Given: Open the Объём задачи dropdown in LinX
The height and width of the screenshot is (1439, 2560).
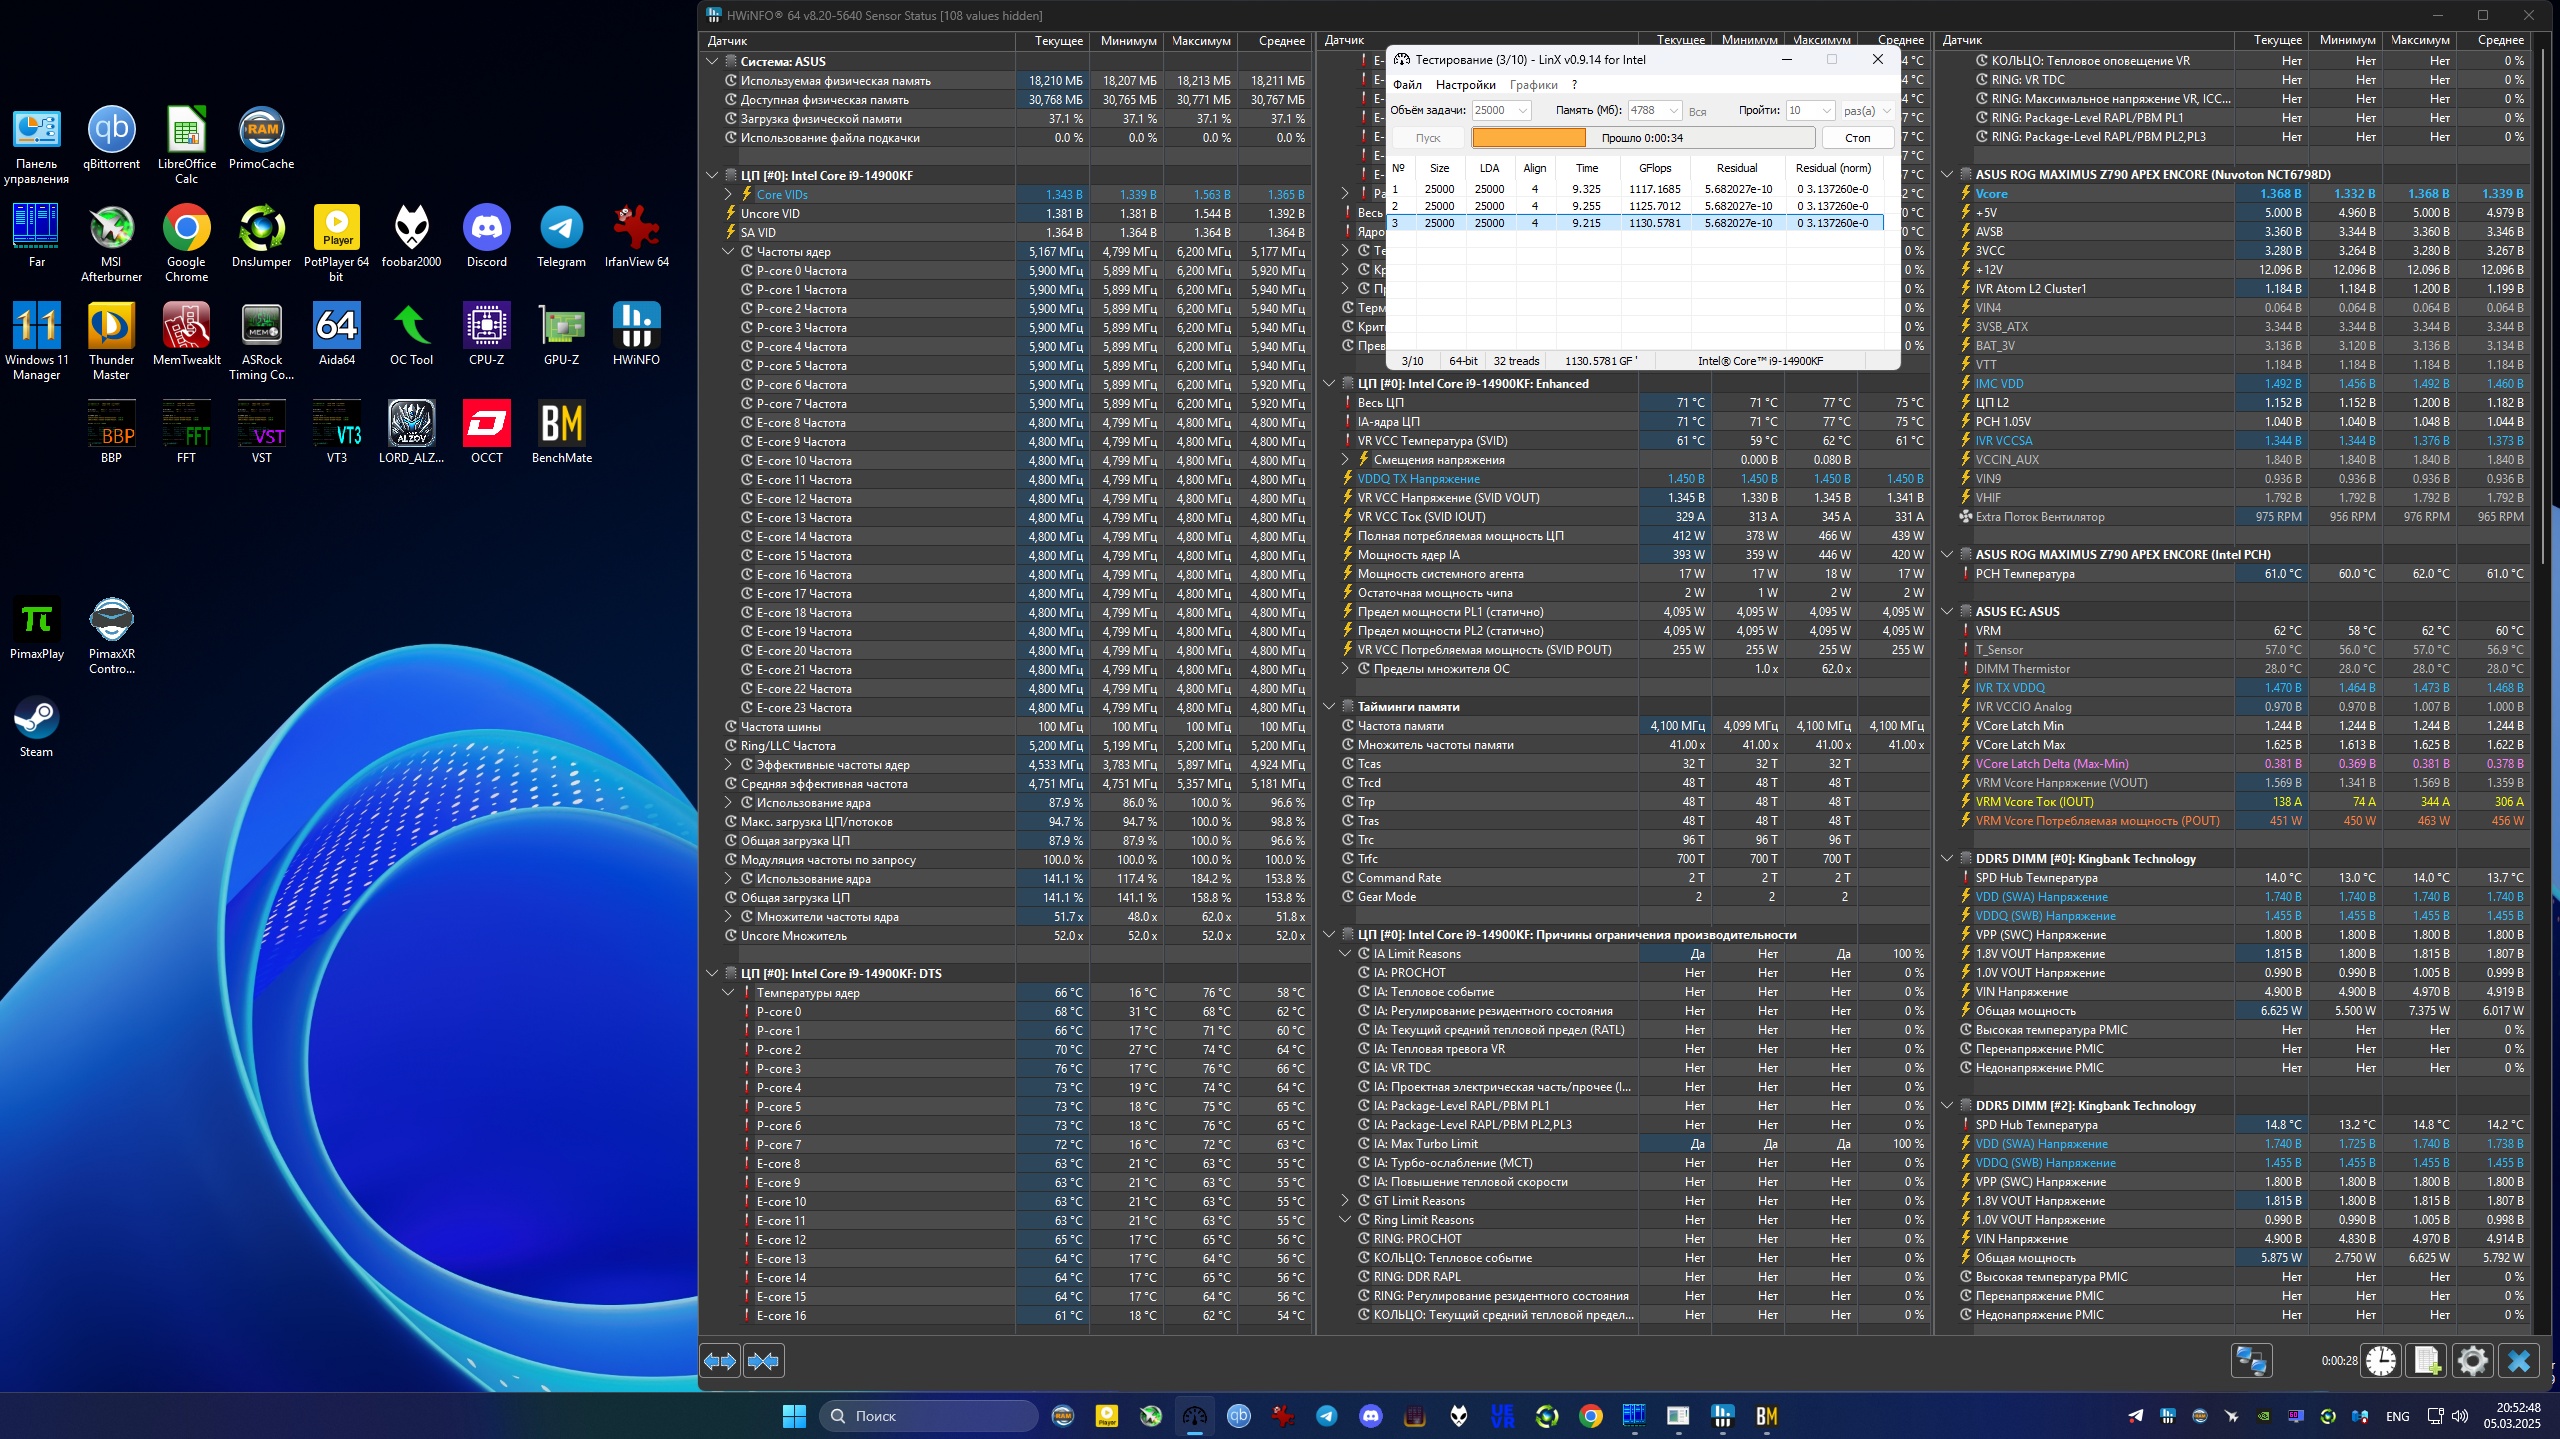Looking at the screenshot, I should point(1522,111).
